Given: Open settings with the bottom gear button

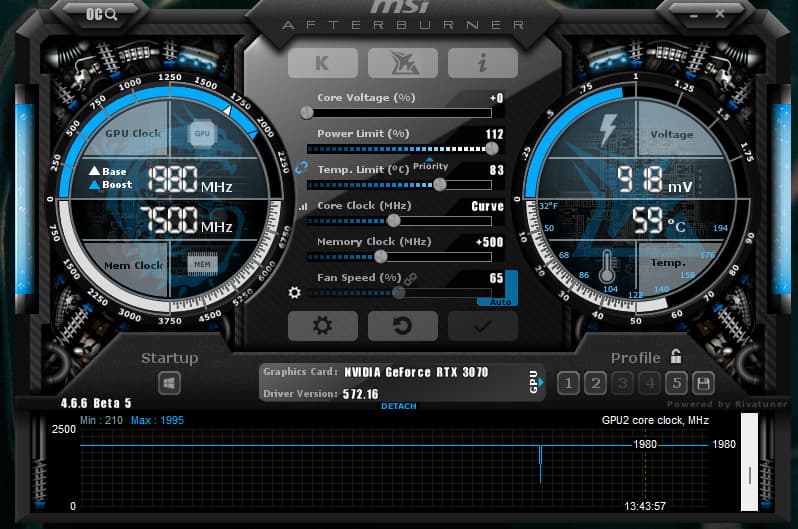Looking at the screenshot, I should pos(323,325).
